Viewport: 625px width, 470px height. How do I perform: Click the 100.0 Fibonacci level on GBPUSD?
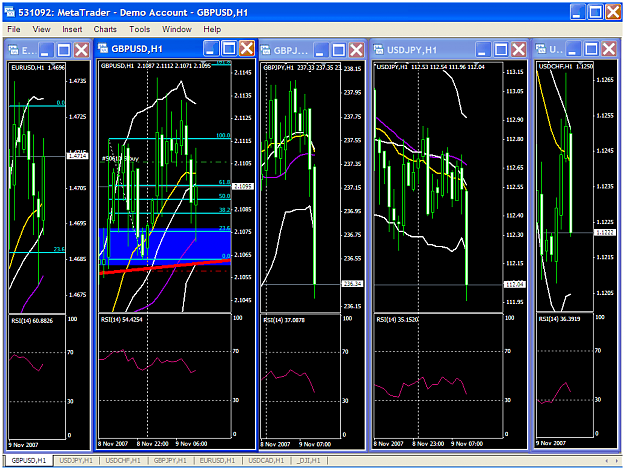[x=223, y=136]
